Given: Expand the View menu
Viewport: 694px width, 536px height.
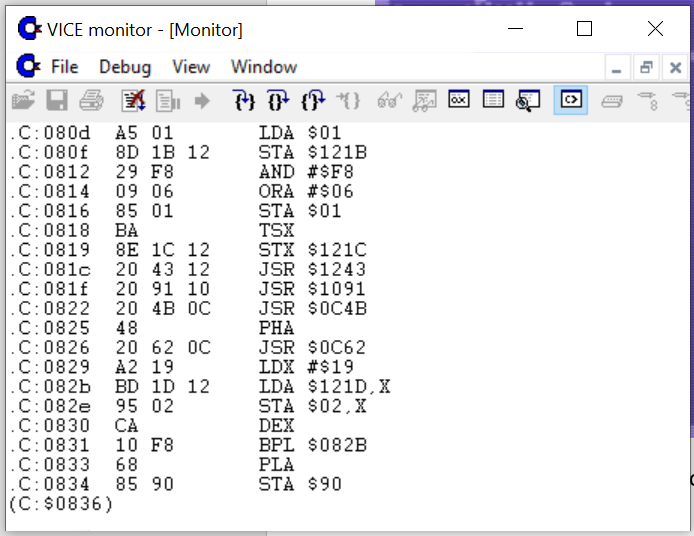Looking at the screenshot, I should click(191, 67).
